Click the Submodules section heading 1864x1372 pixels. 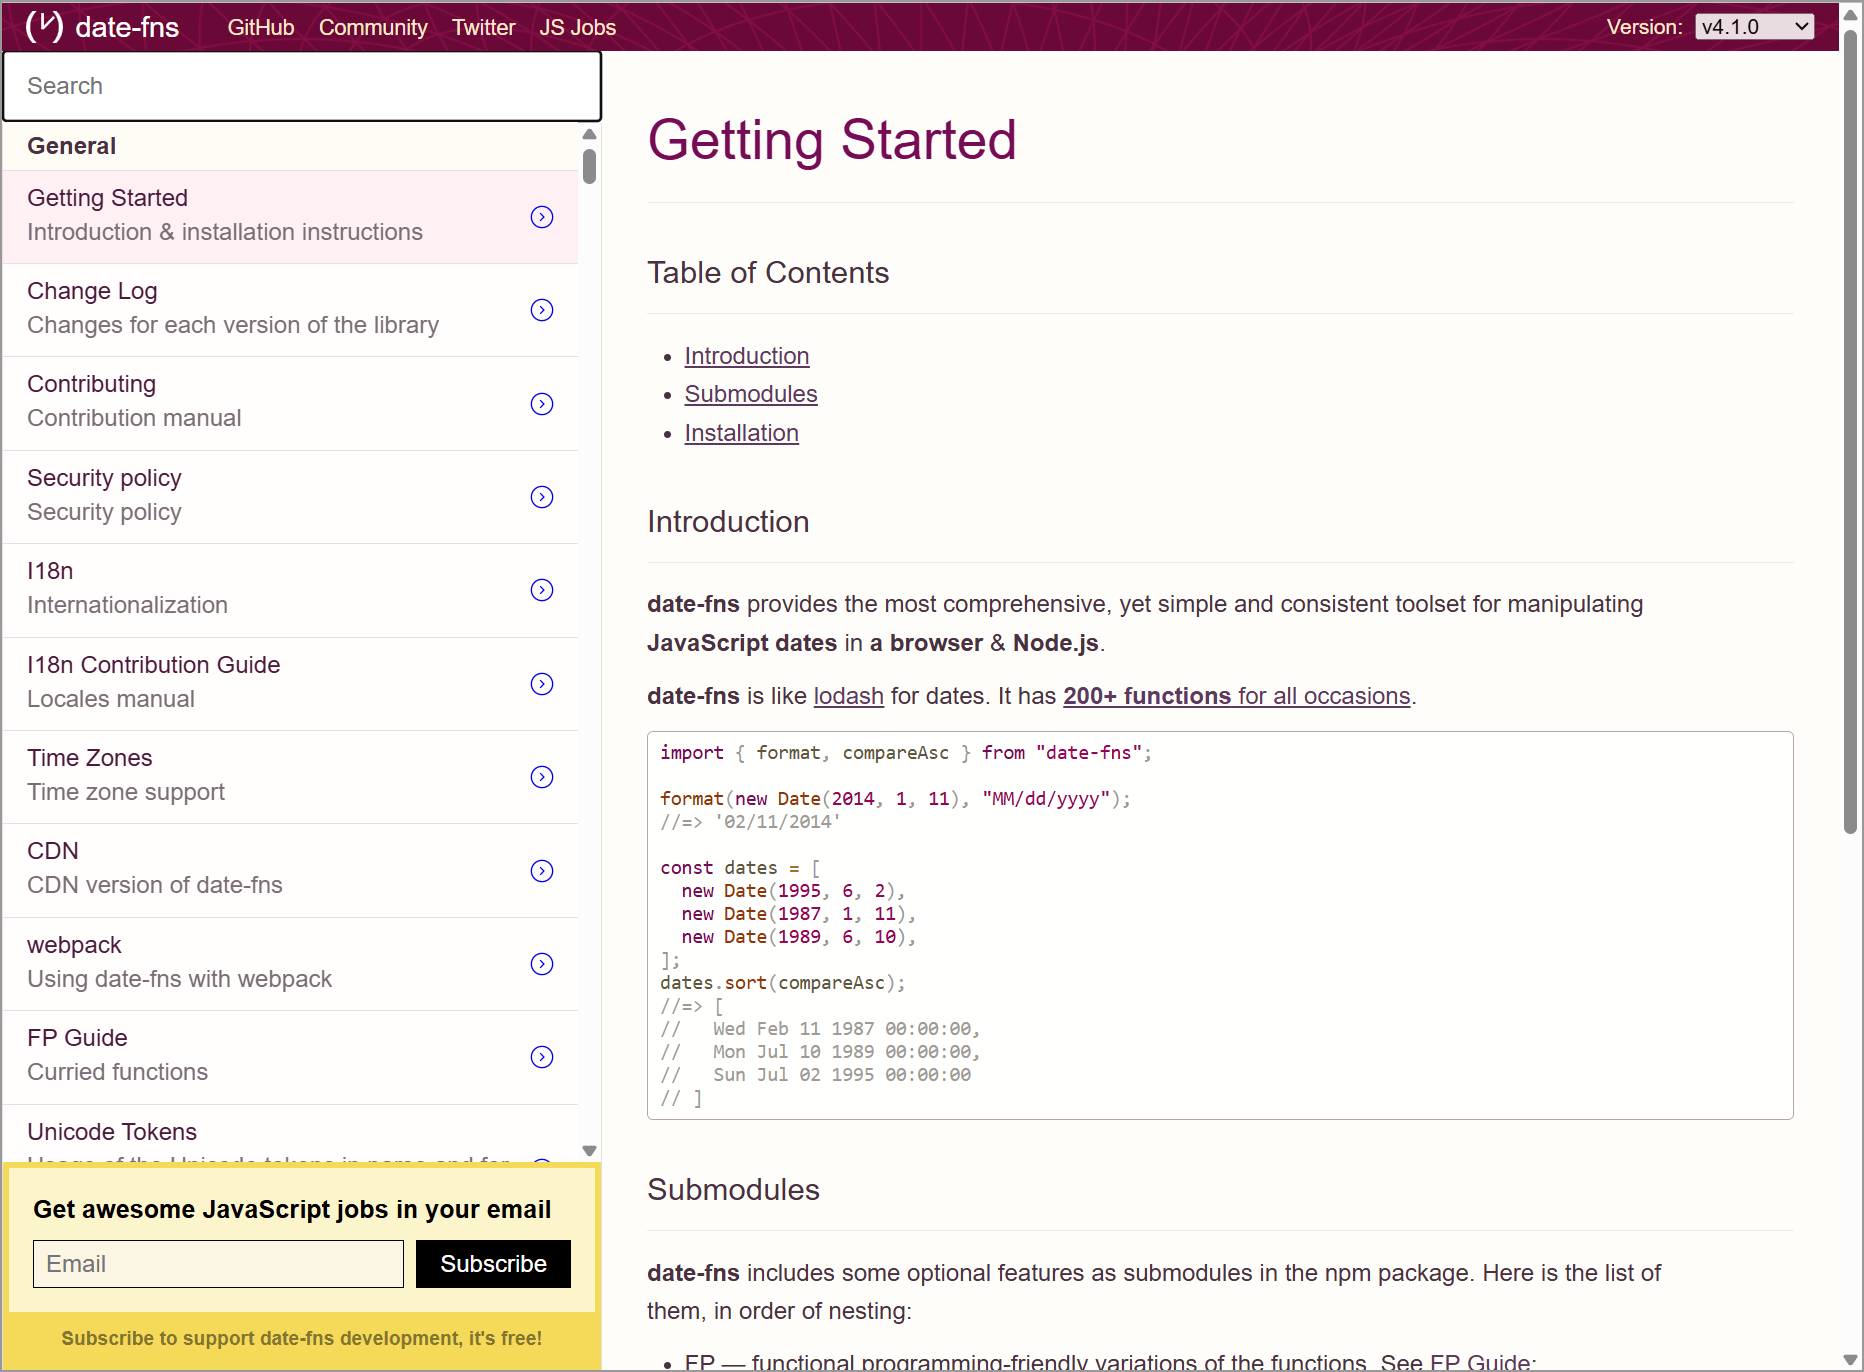[x=734, y=1190]
